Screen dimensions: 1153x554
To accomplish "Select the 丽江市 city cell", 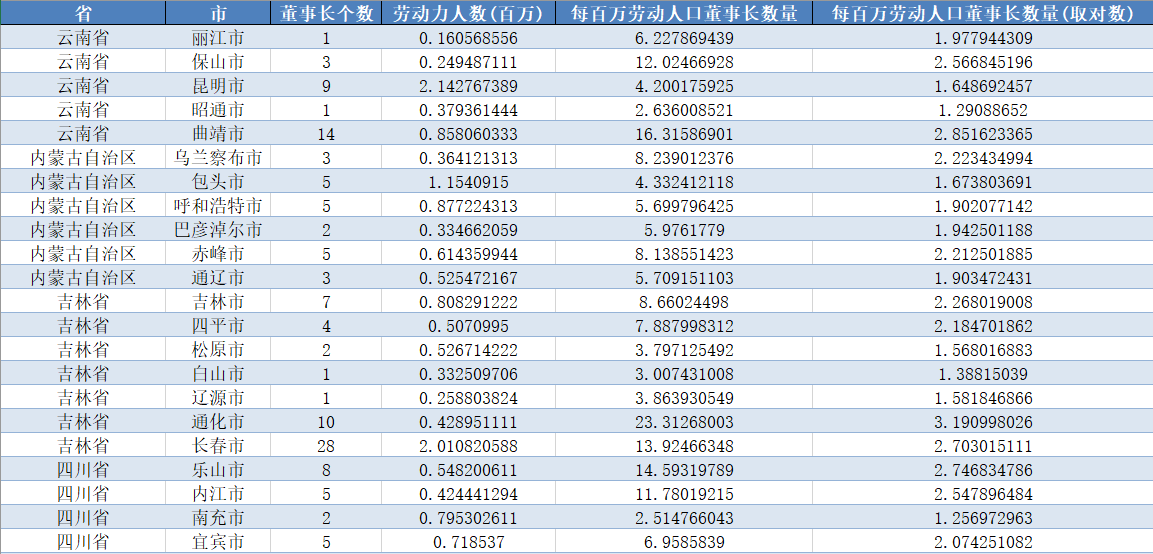I will tap(218, 38).
